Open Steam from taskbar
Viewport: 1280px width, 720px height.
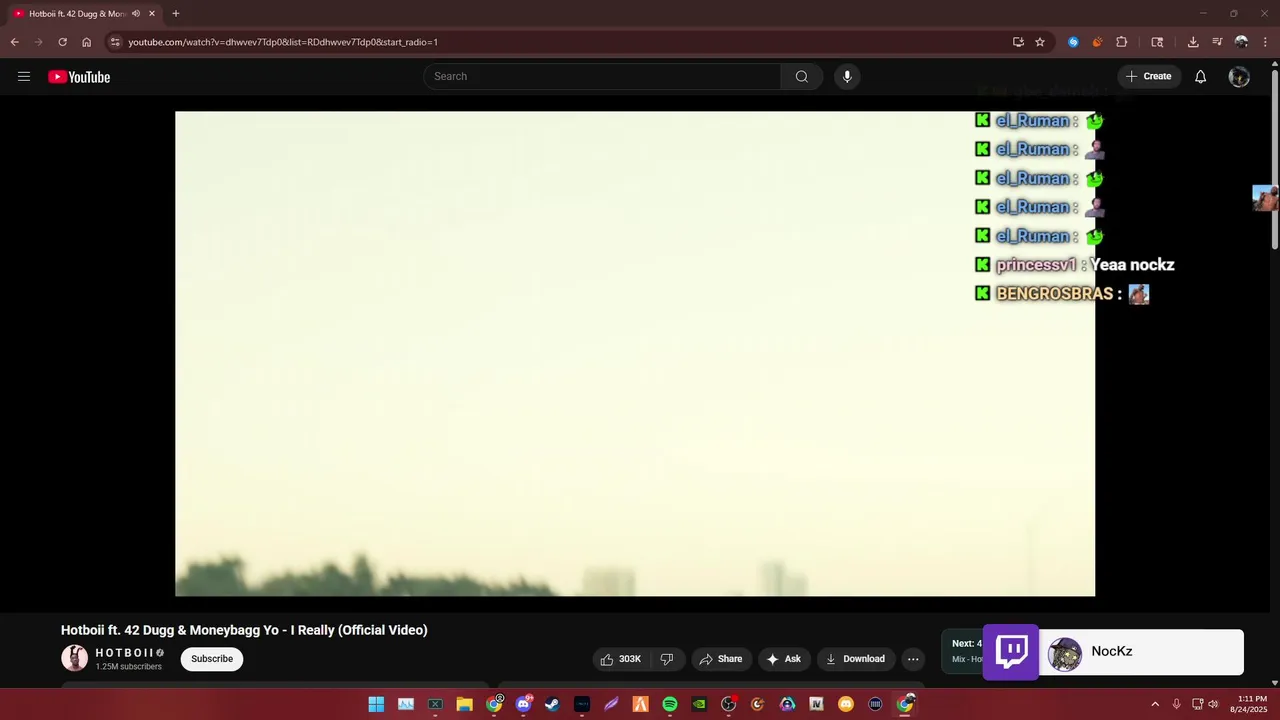tap(552, 704)
